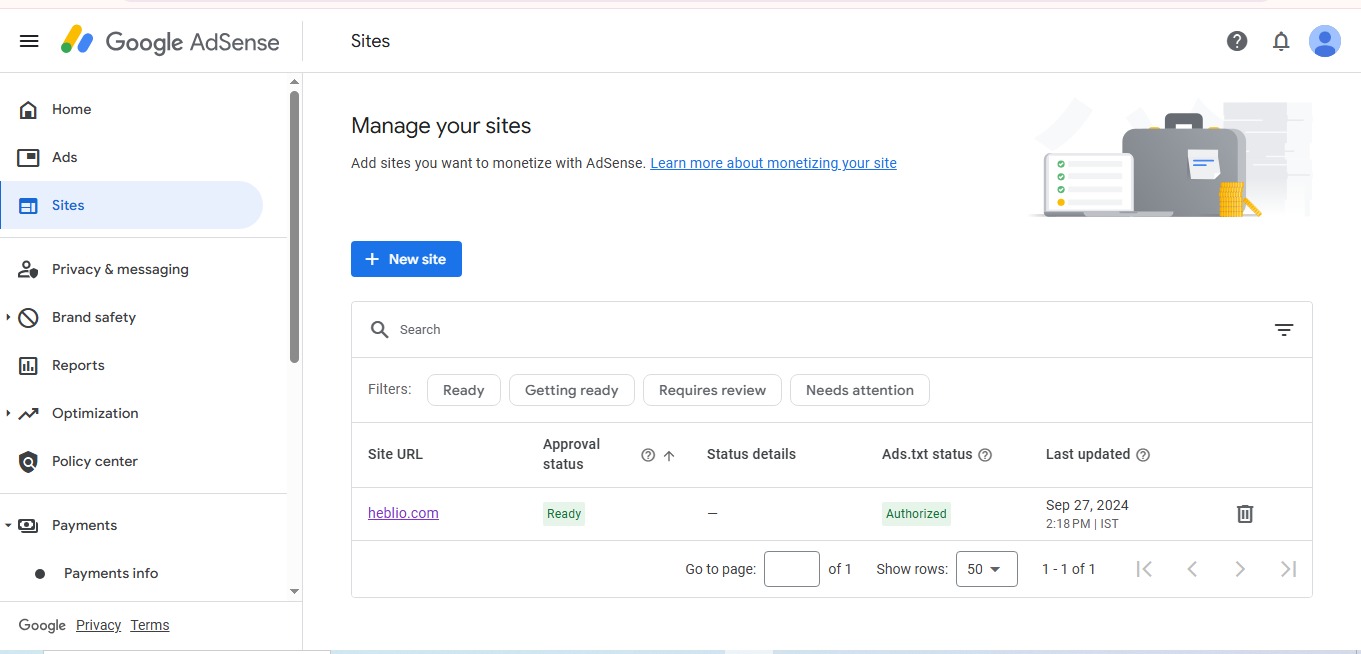
Task: Click the Optimization trending arrow icon
Action: [29, 413]
